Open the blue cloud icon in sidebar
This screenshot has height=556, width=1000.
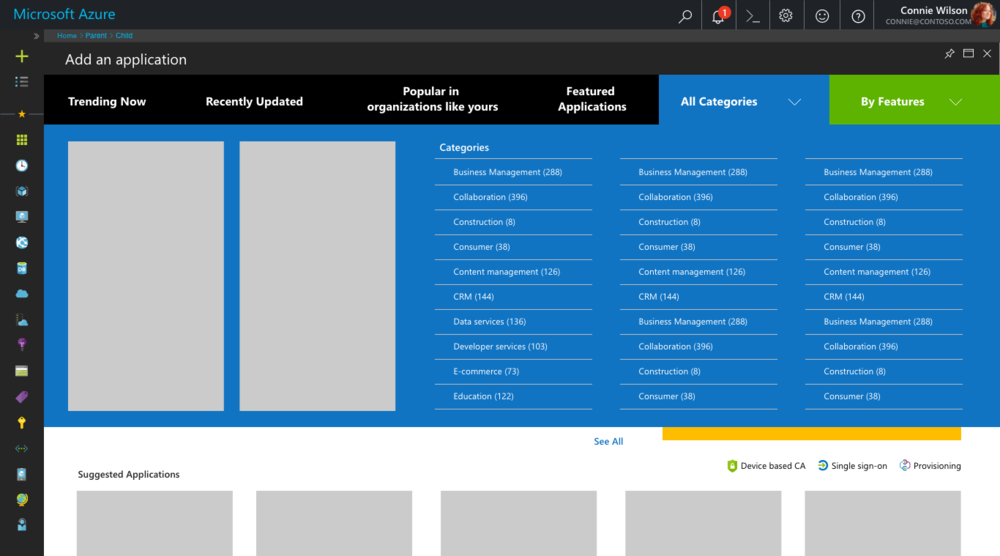[22, 294]
